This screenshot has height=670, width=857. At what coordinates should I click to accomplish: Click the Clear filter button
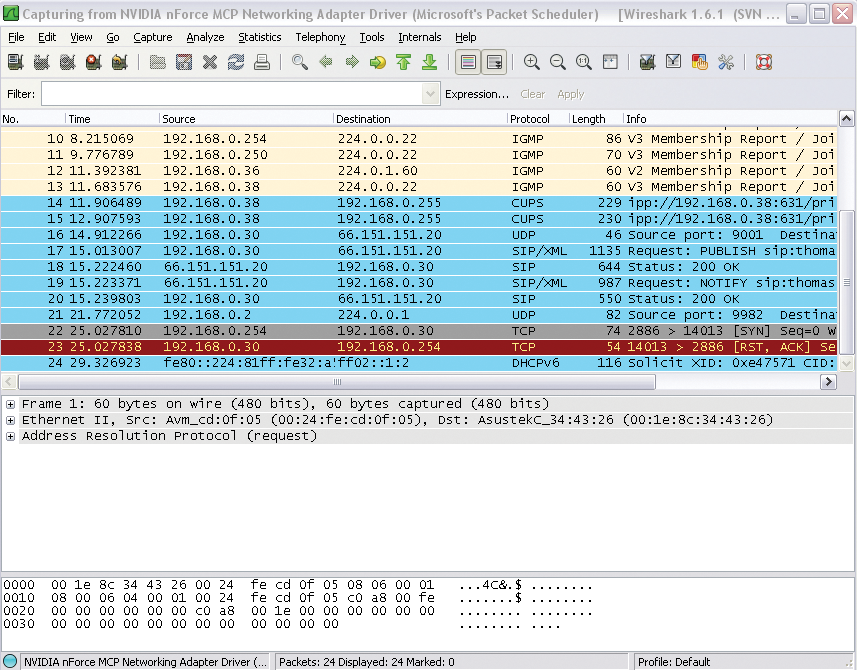click(x=532, y=94)
